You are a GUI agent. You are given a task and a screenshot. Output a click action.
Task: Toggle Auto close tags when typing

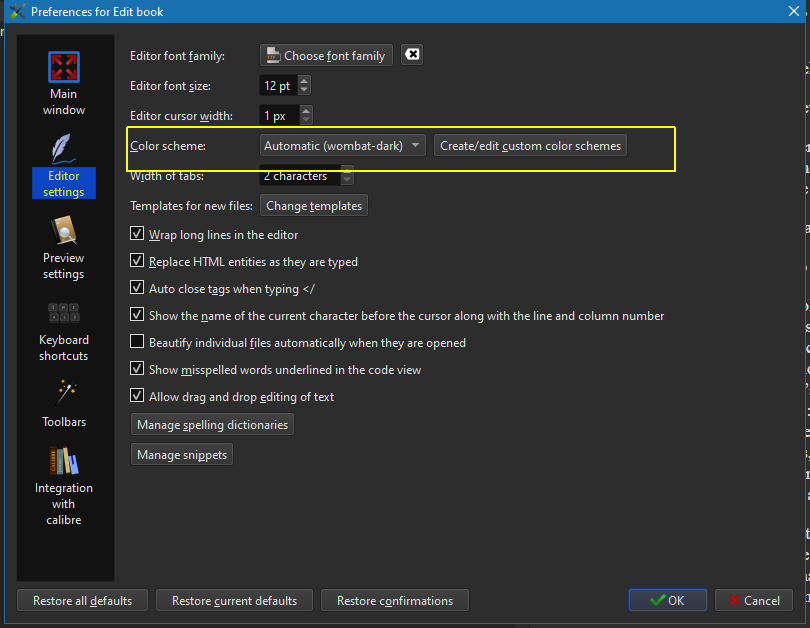coord(138,289)
